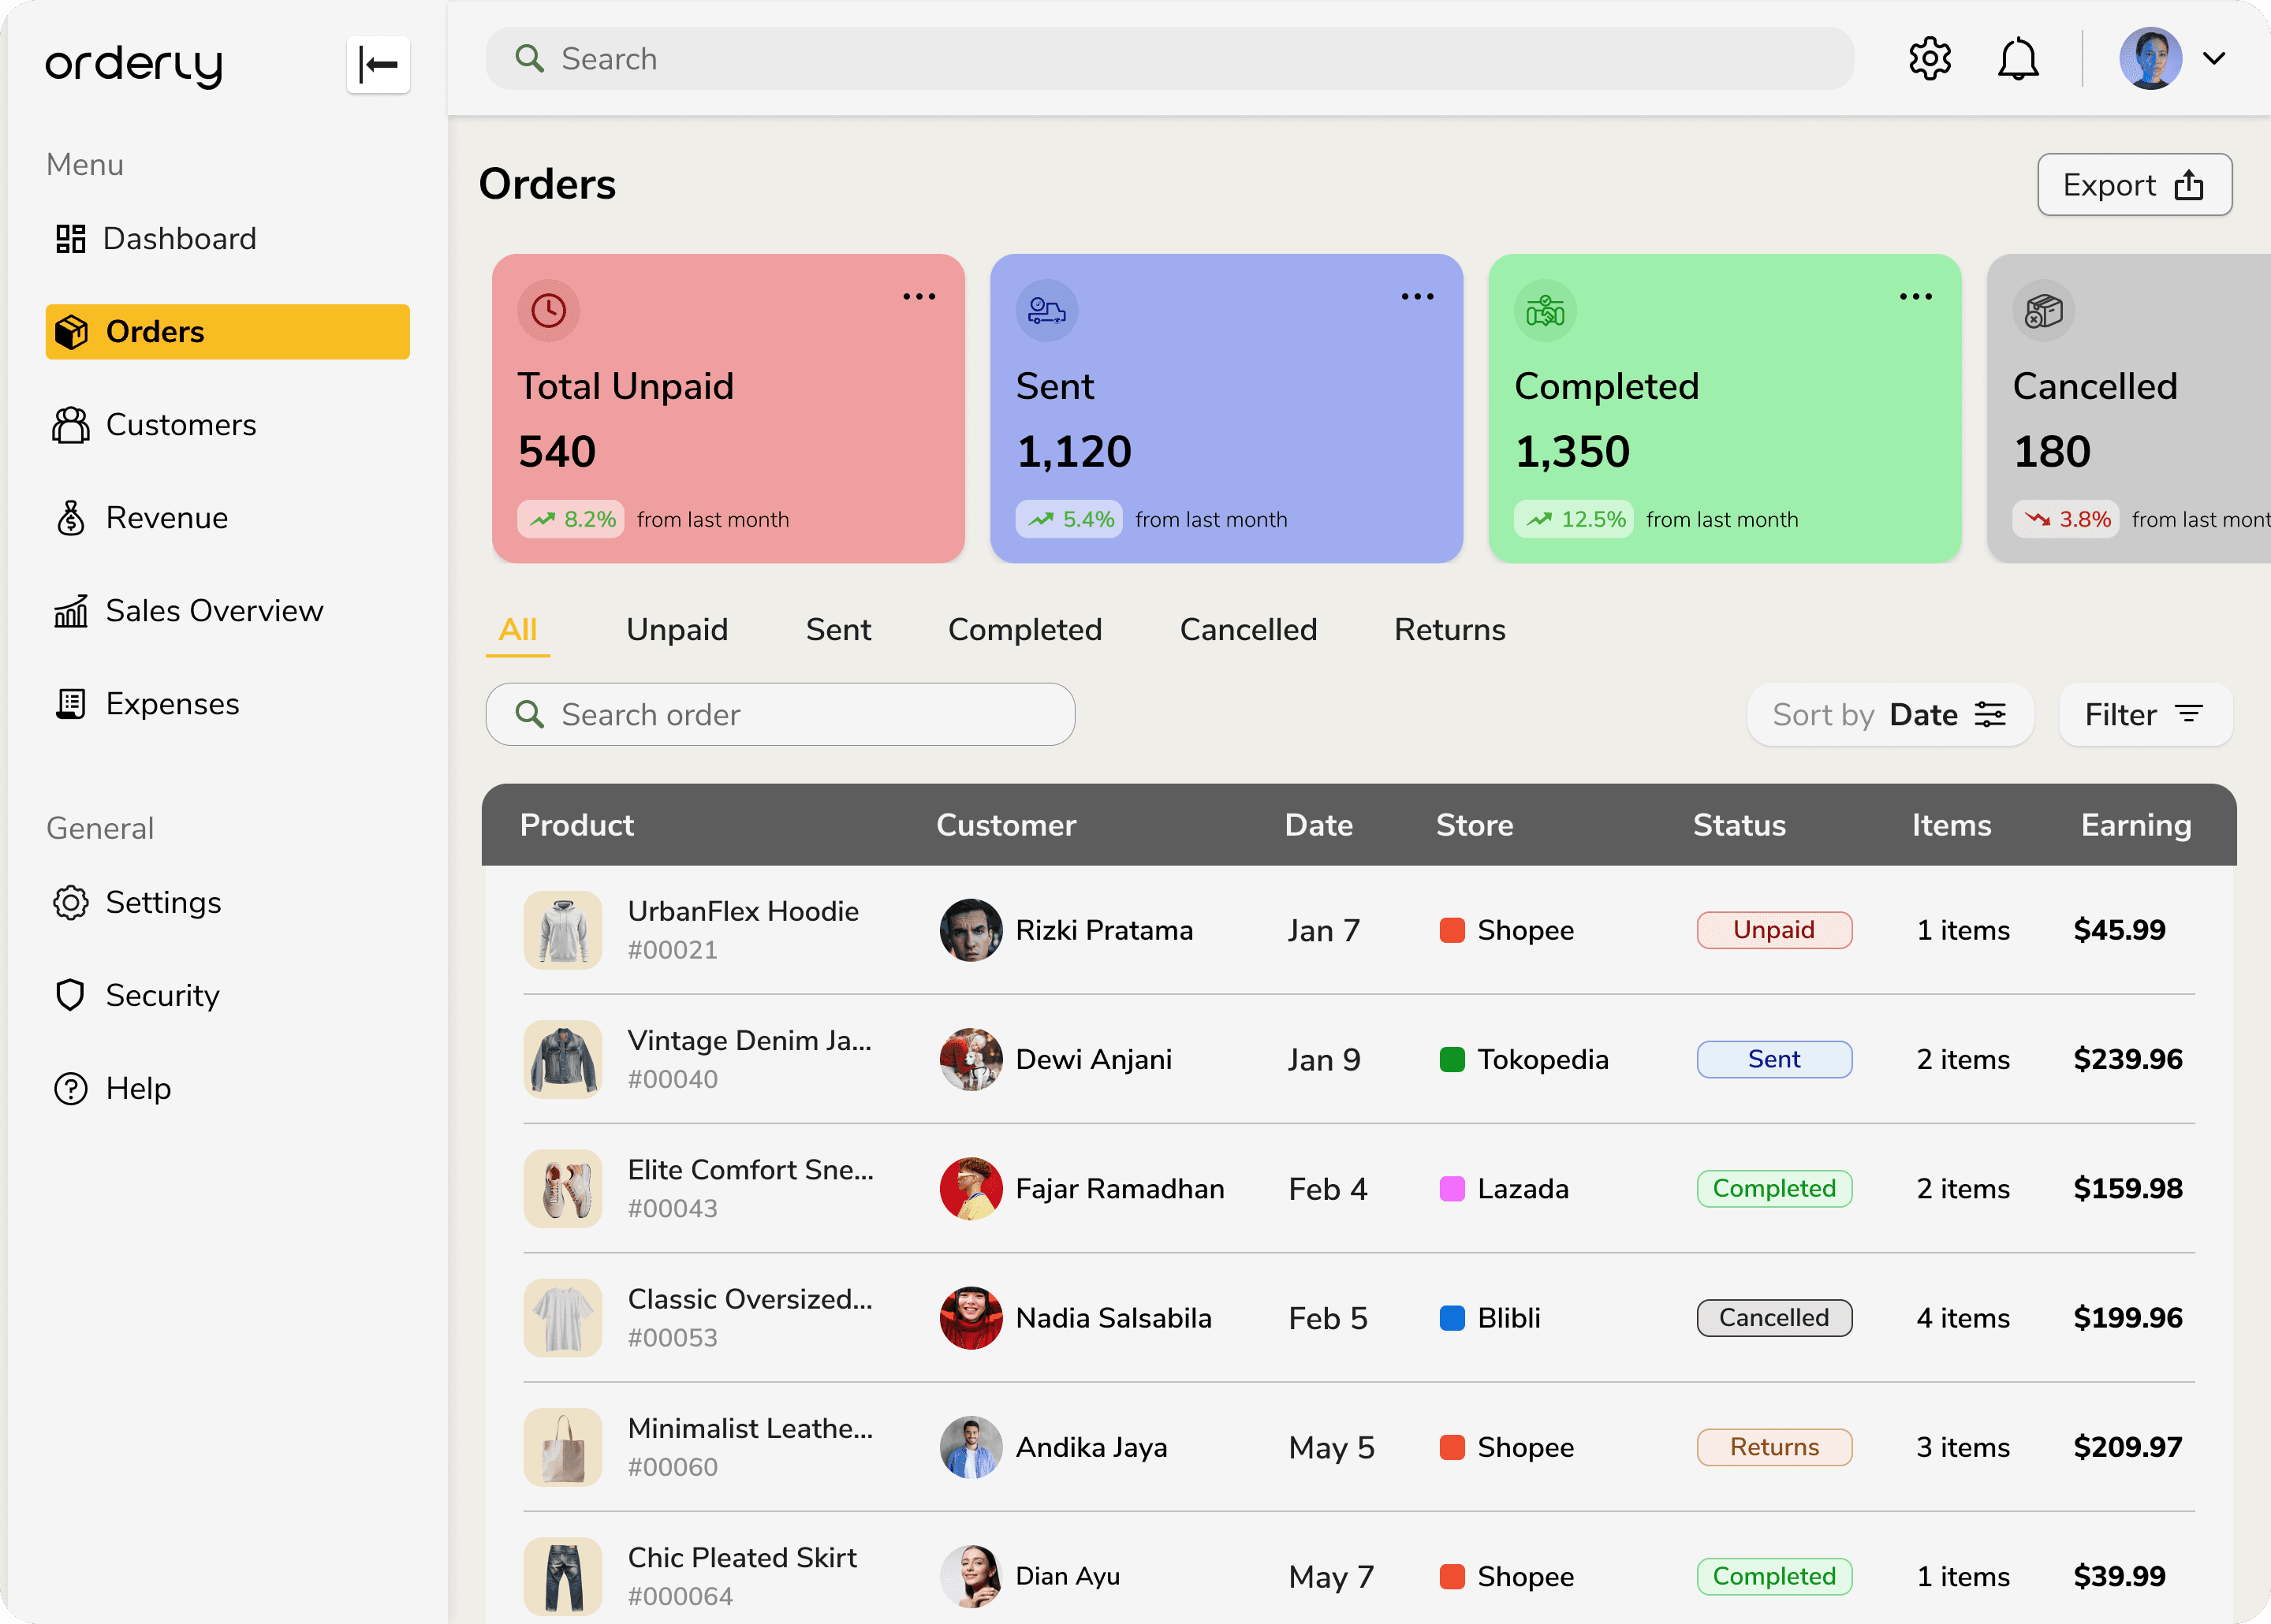Click the cancelled package icon on card
The width and height of the screenshot is (2271, 1624).
pos(2043,310)
